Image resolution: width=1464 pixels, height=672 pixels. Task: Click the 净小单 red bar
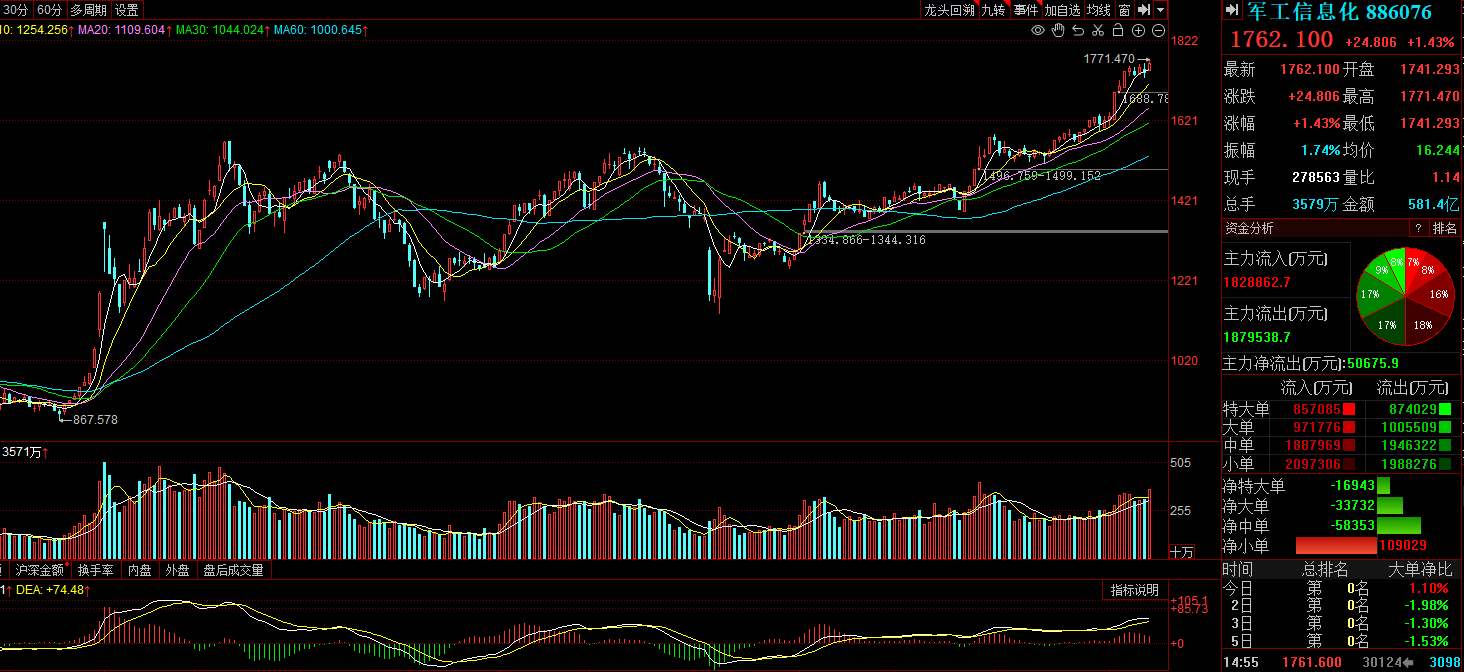click(1335, 545)
